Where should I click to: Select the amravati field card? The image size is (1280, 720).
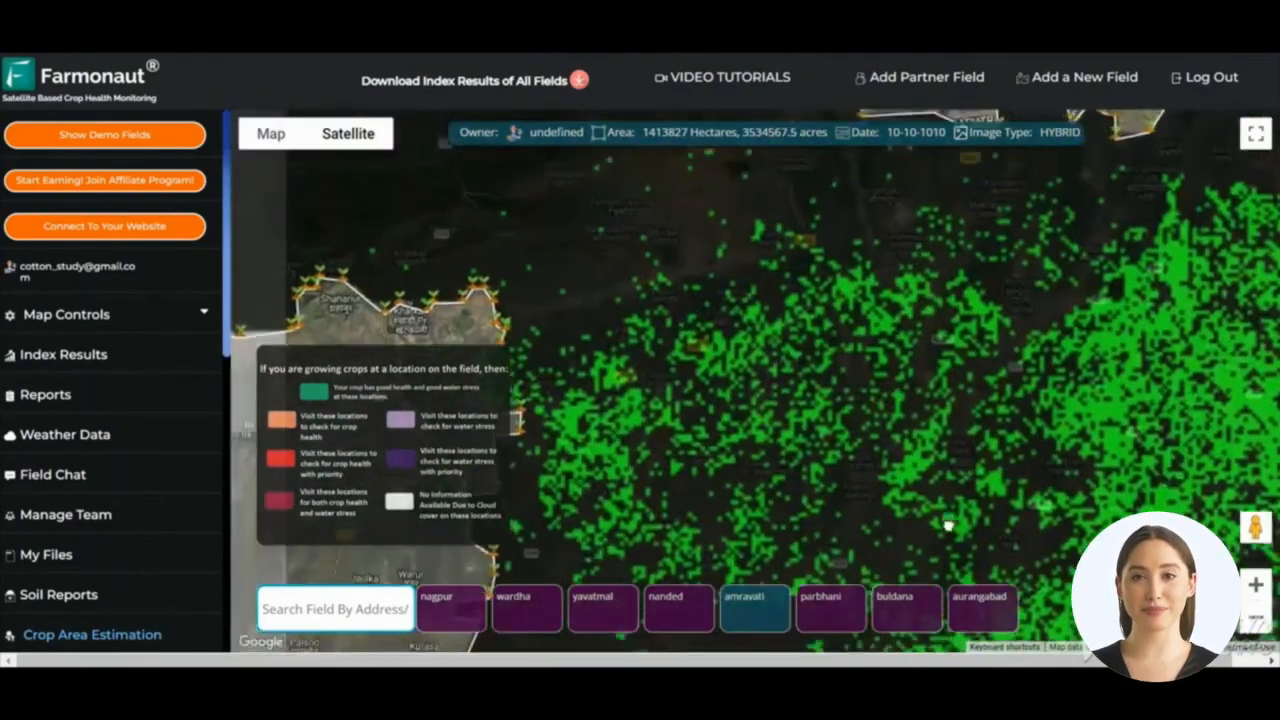pos(755,608)
